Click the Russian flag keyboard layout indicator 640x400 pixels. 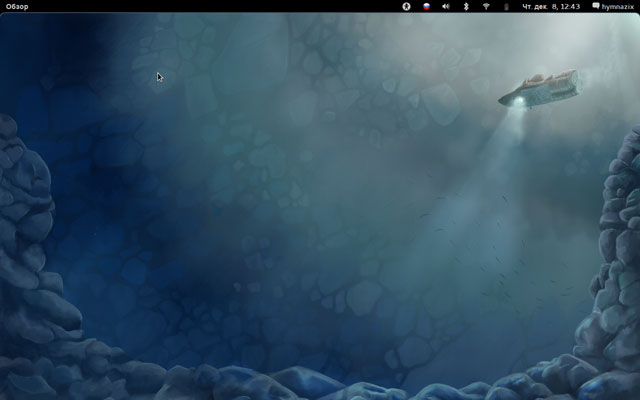(x=427, y=7)
